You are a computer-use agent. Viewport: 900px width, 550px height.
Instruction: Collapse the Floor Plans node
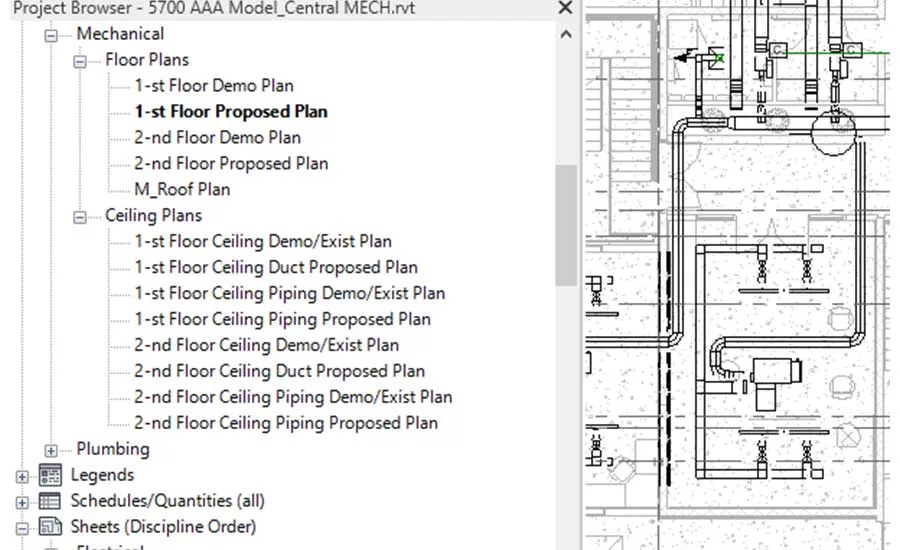tap(80, 61)
